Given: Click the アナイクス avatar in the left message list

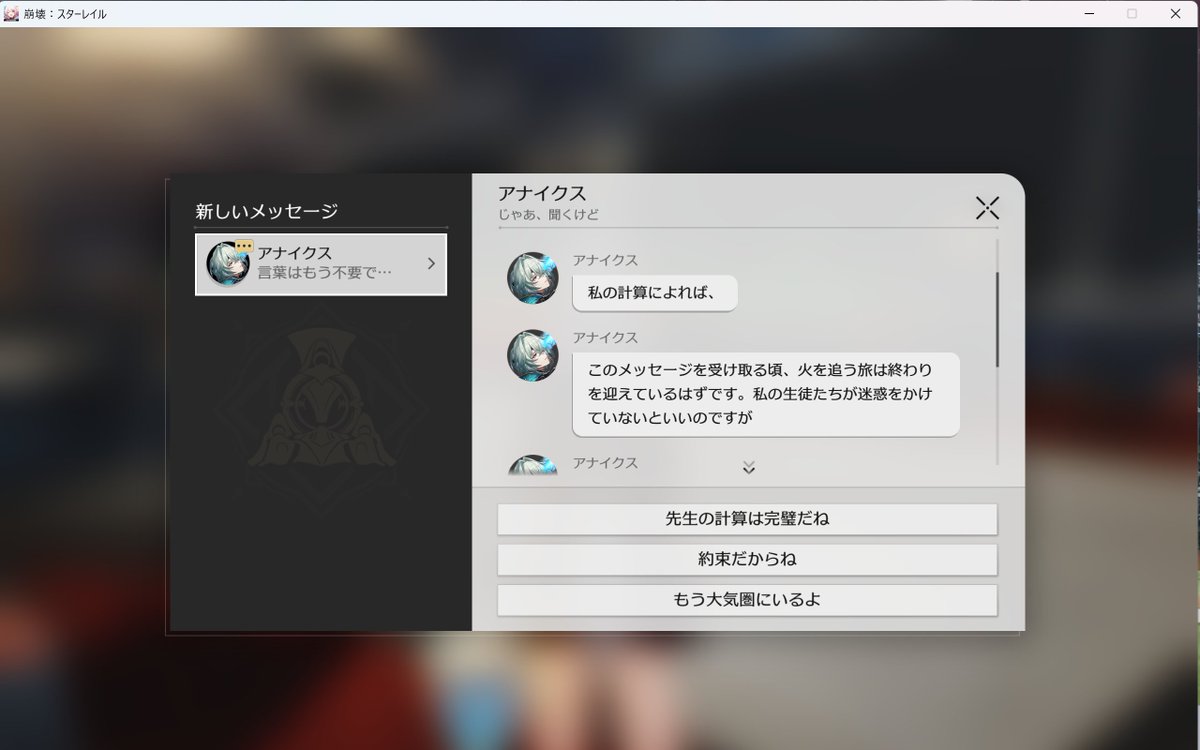Looking at the screenshot, I should click(228, 264).
